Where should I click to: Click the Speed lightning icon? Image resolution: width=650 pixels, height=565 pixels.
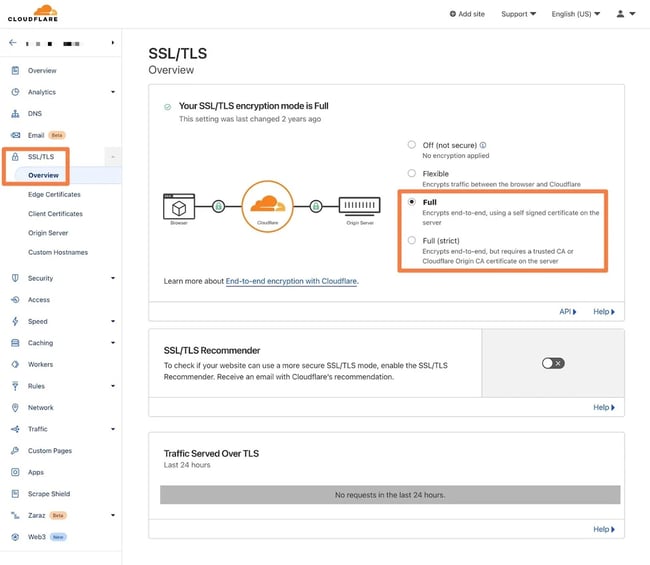[15, 321]
